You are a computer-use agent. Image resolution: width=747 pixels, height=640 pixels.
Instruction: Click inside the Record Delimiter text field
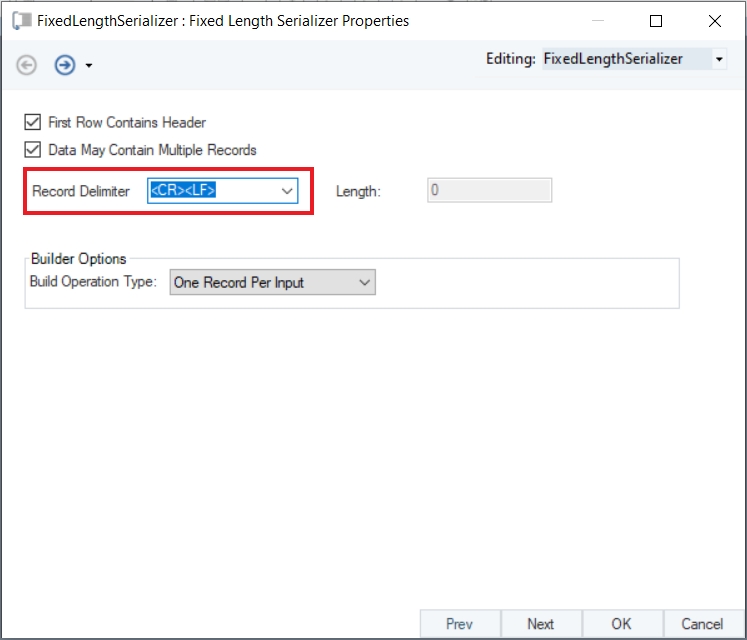(x=210, y=191)
